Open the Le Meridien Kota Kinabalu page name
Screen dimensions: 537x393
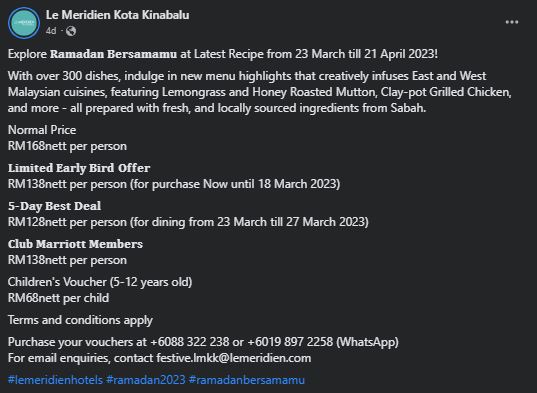point(117,15)
